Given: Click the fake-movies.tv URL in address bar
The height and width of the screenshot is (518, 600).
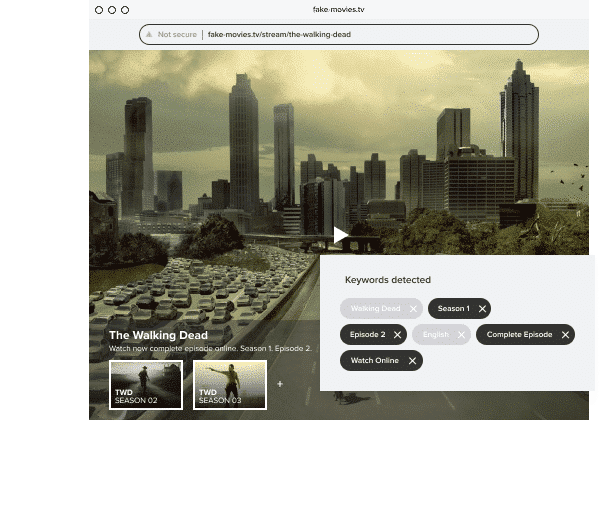Looking at the screenshot, I should [279, 34].
